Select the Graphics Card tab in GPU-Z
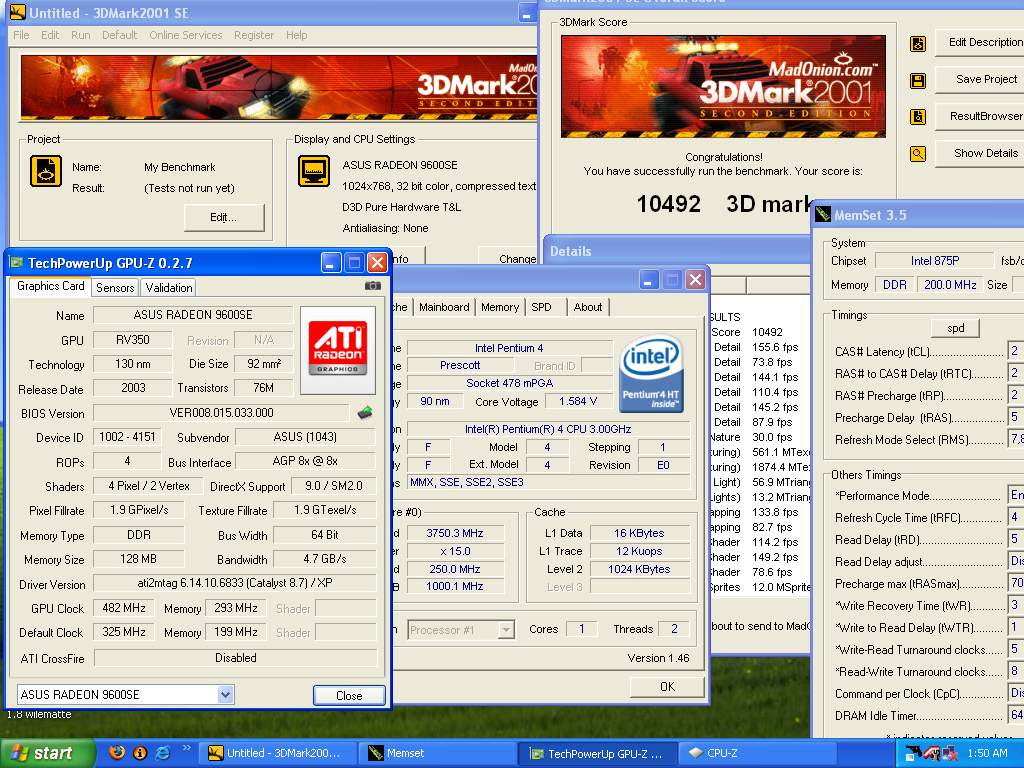1024x768 pixels. coord(50,286)
